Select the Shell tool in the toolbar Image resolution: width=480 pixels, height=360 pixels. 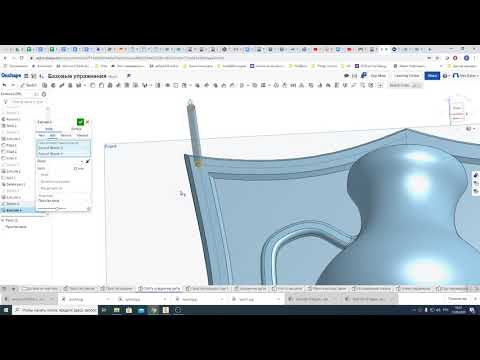click(x=127, y=85)
